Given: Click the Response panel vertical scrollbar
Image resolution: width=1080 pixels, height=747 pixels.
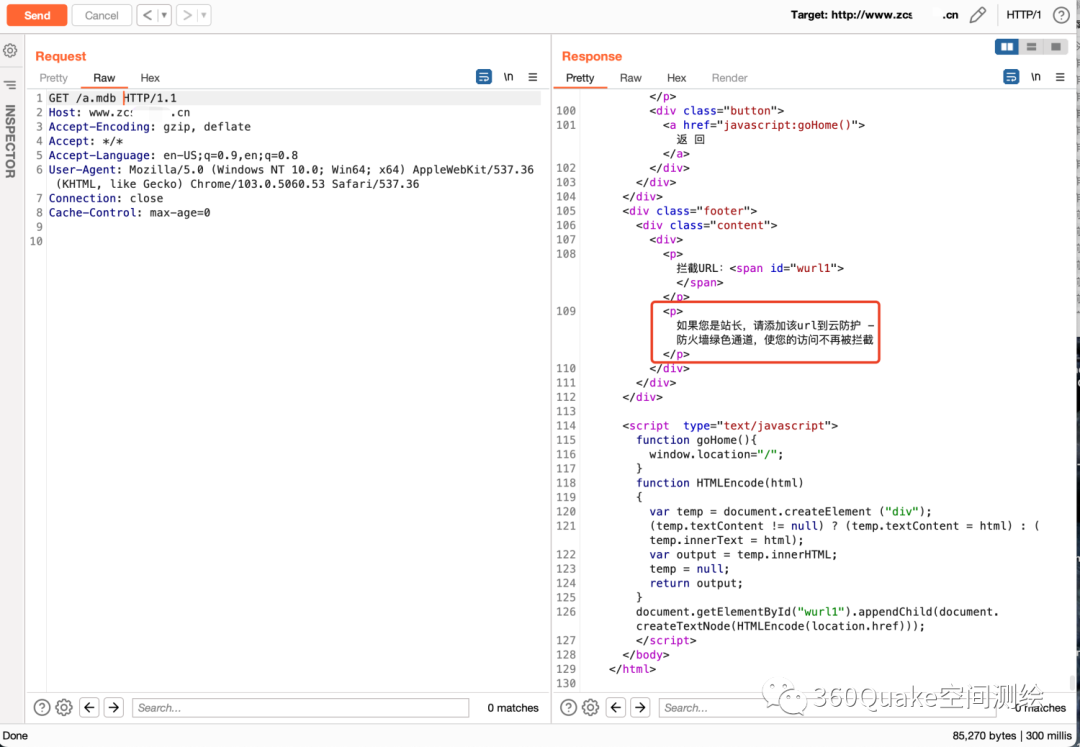Looking at the screenshot, I should pos(1071,682).
